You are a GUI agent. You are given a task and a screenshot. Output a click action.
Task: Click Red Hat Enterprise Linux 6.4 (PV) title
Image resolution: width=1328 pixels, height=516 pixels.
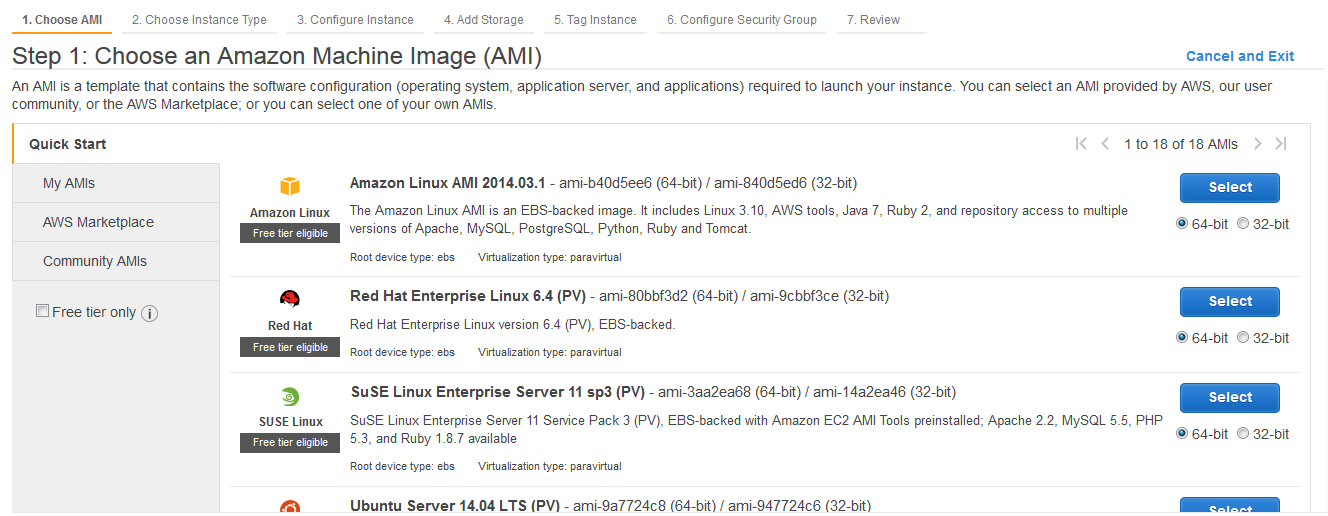[x=468, y=296]
